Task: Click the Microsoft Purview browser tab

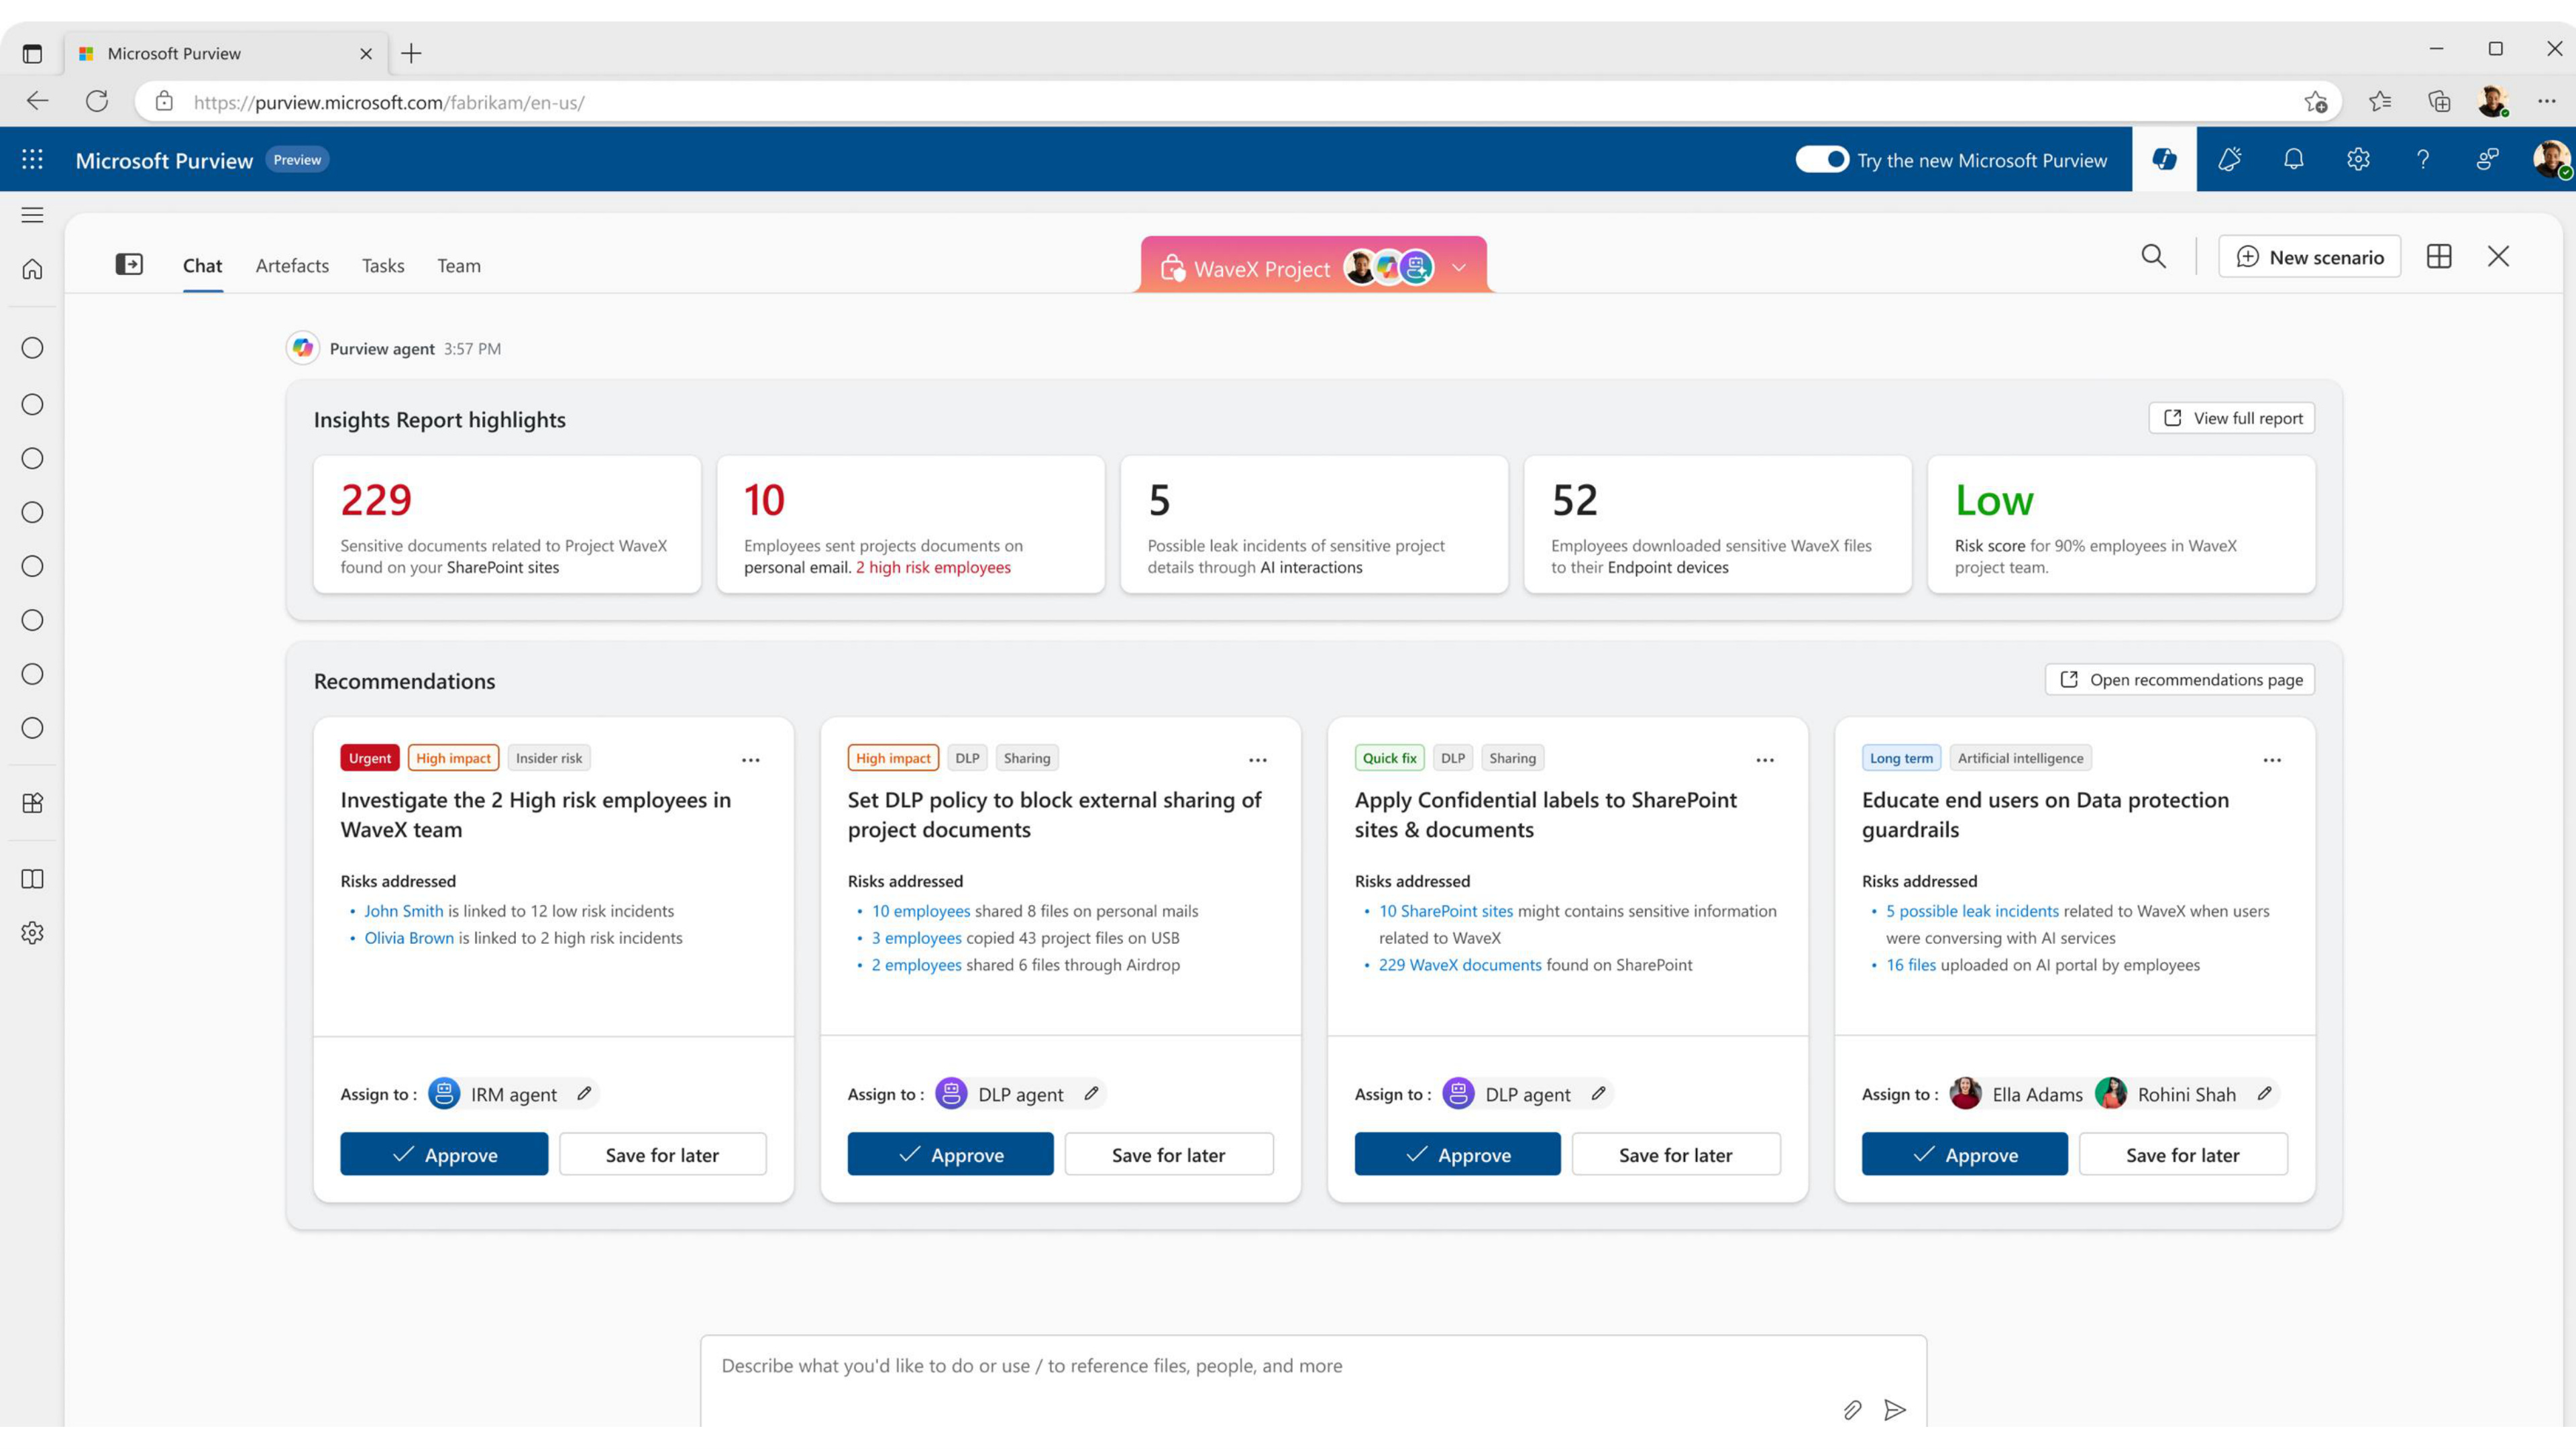Action: (x=227, y=53)
